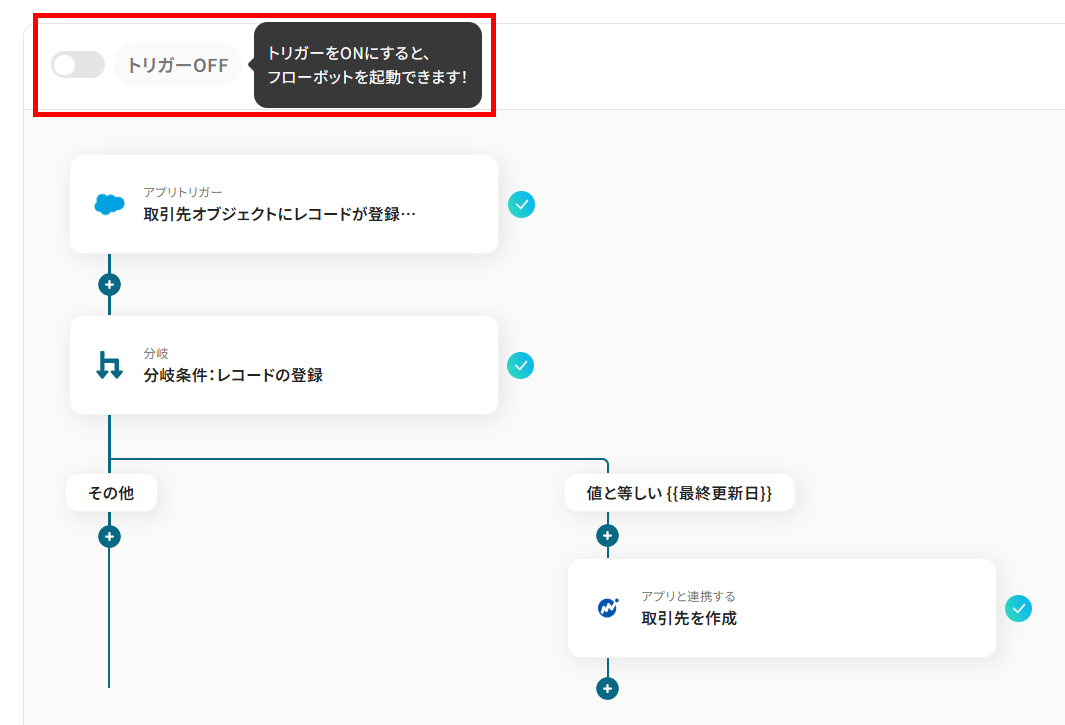Click the branch arrows icon
Image resolution: width=1065 pixels, height=725 pixels.
109,365
